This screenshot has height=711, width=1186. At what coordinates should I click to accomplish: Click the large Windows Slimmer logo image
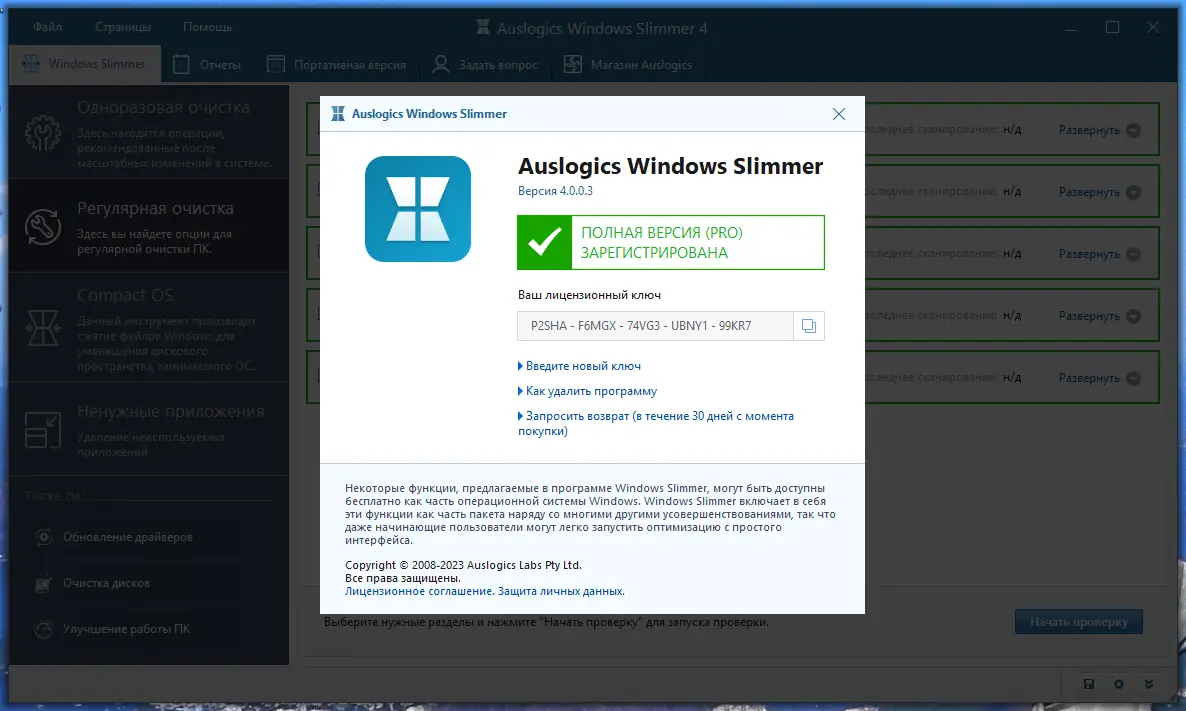click(x=418, y=209)
